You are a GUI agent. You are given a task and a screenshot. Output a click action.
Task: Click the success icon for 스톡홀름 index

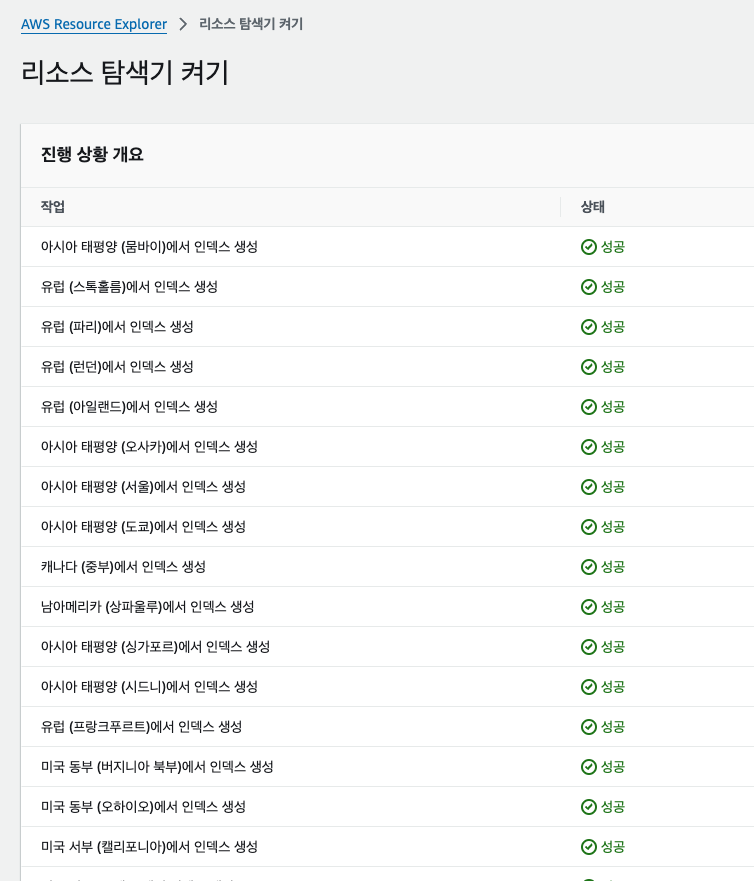tap(589, 287)
